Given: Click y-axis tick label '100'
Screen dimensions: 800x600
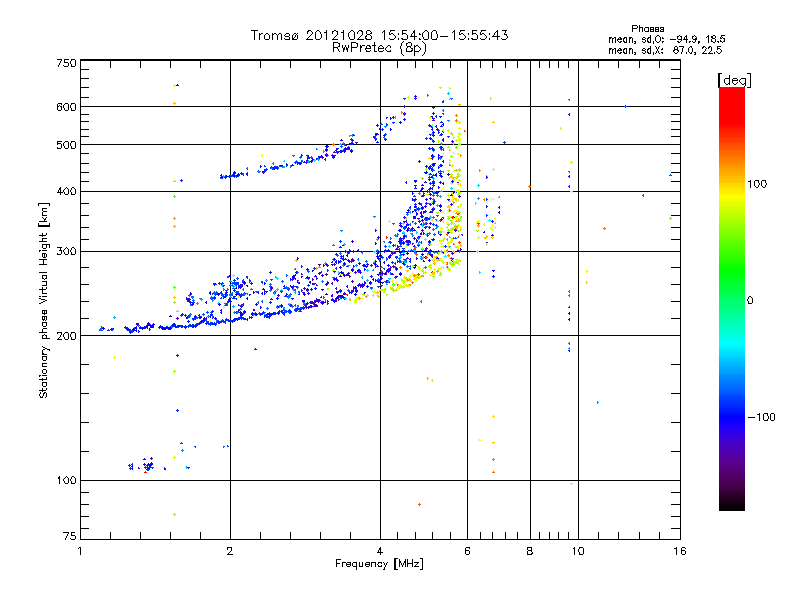Looking at the screenshot, I should [x=66, y=480].
